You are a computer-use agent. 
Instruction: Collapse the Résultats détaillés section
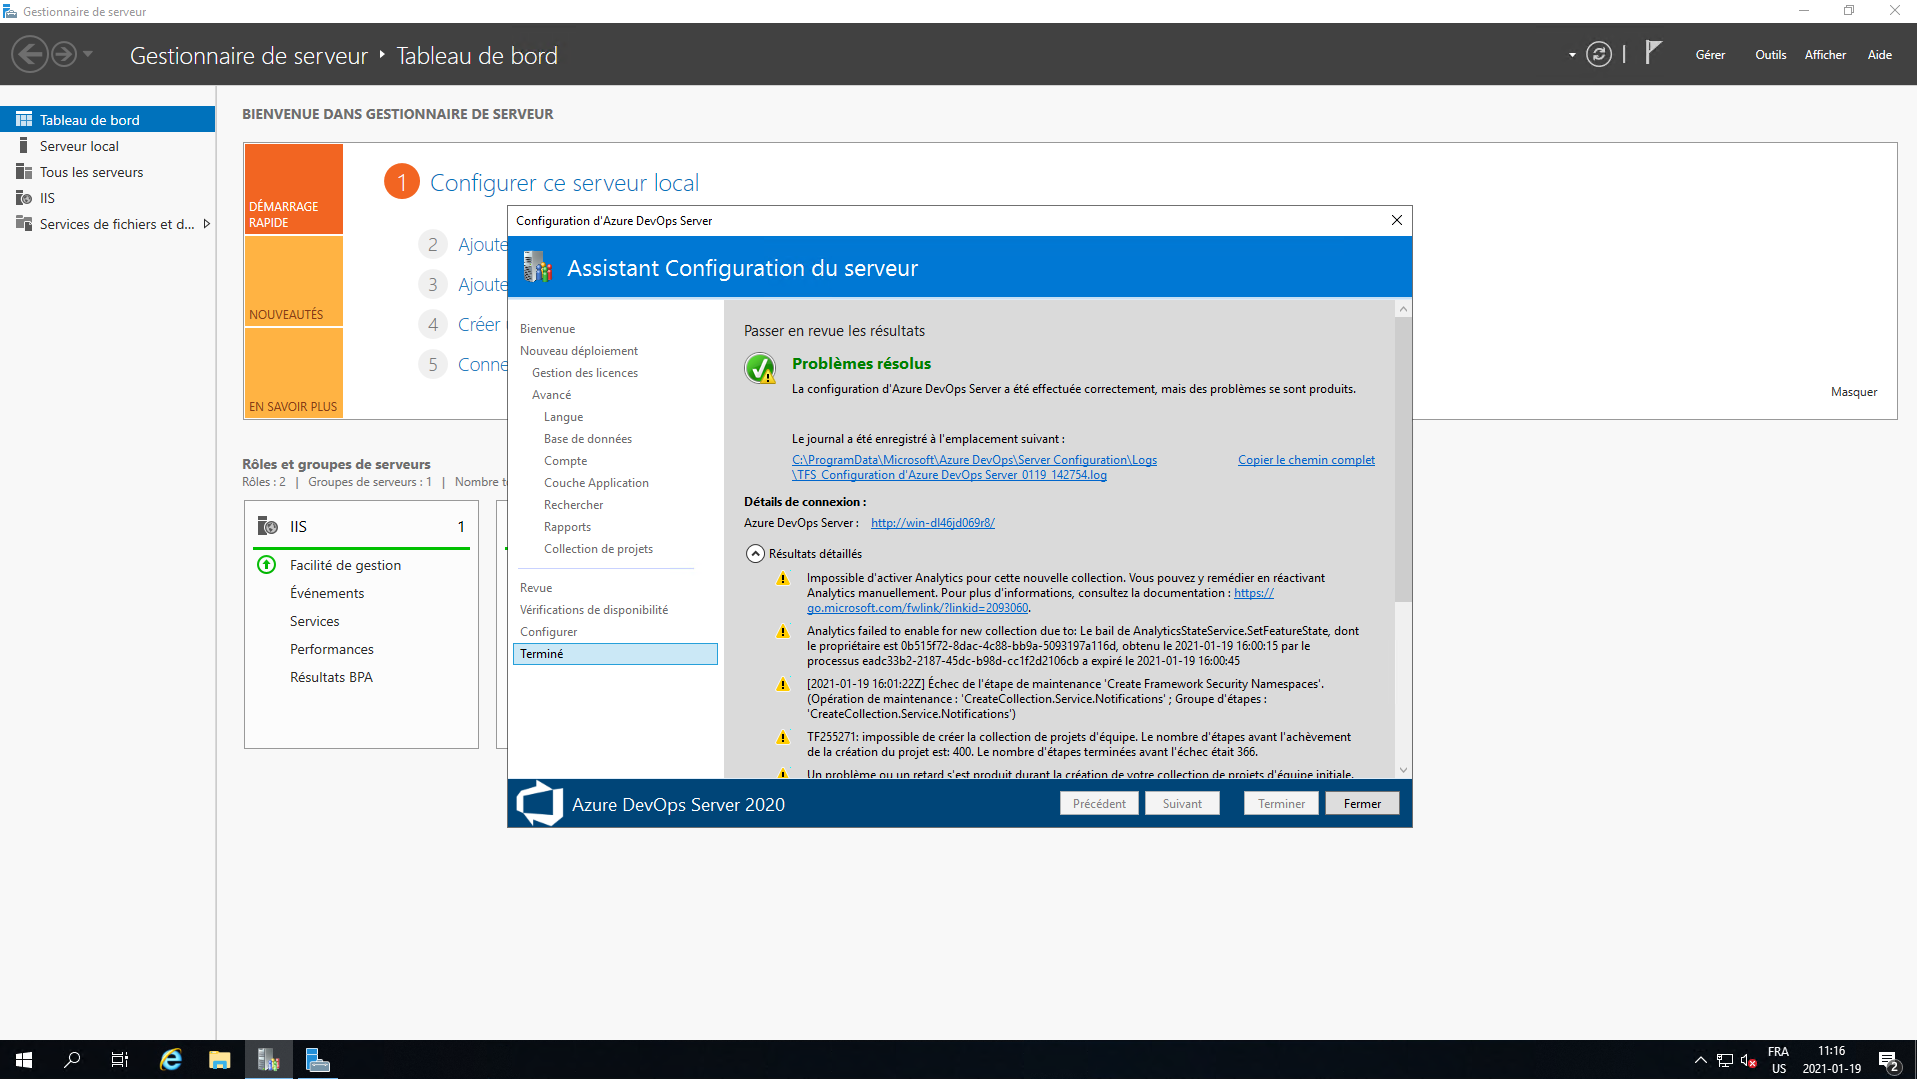click(755, 554)
